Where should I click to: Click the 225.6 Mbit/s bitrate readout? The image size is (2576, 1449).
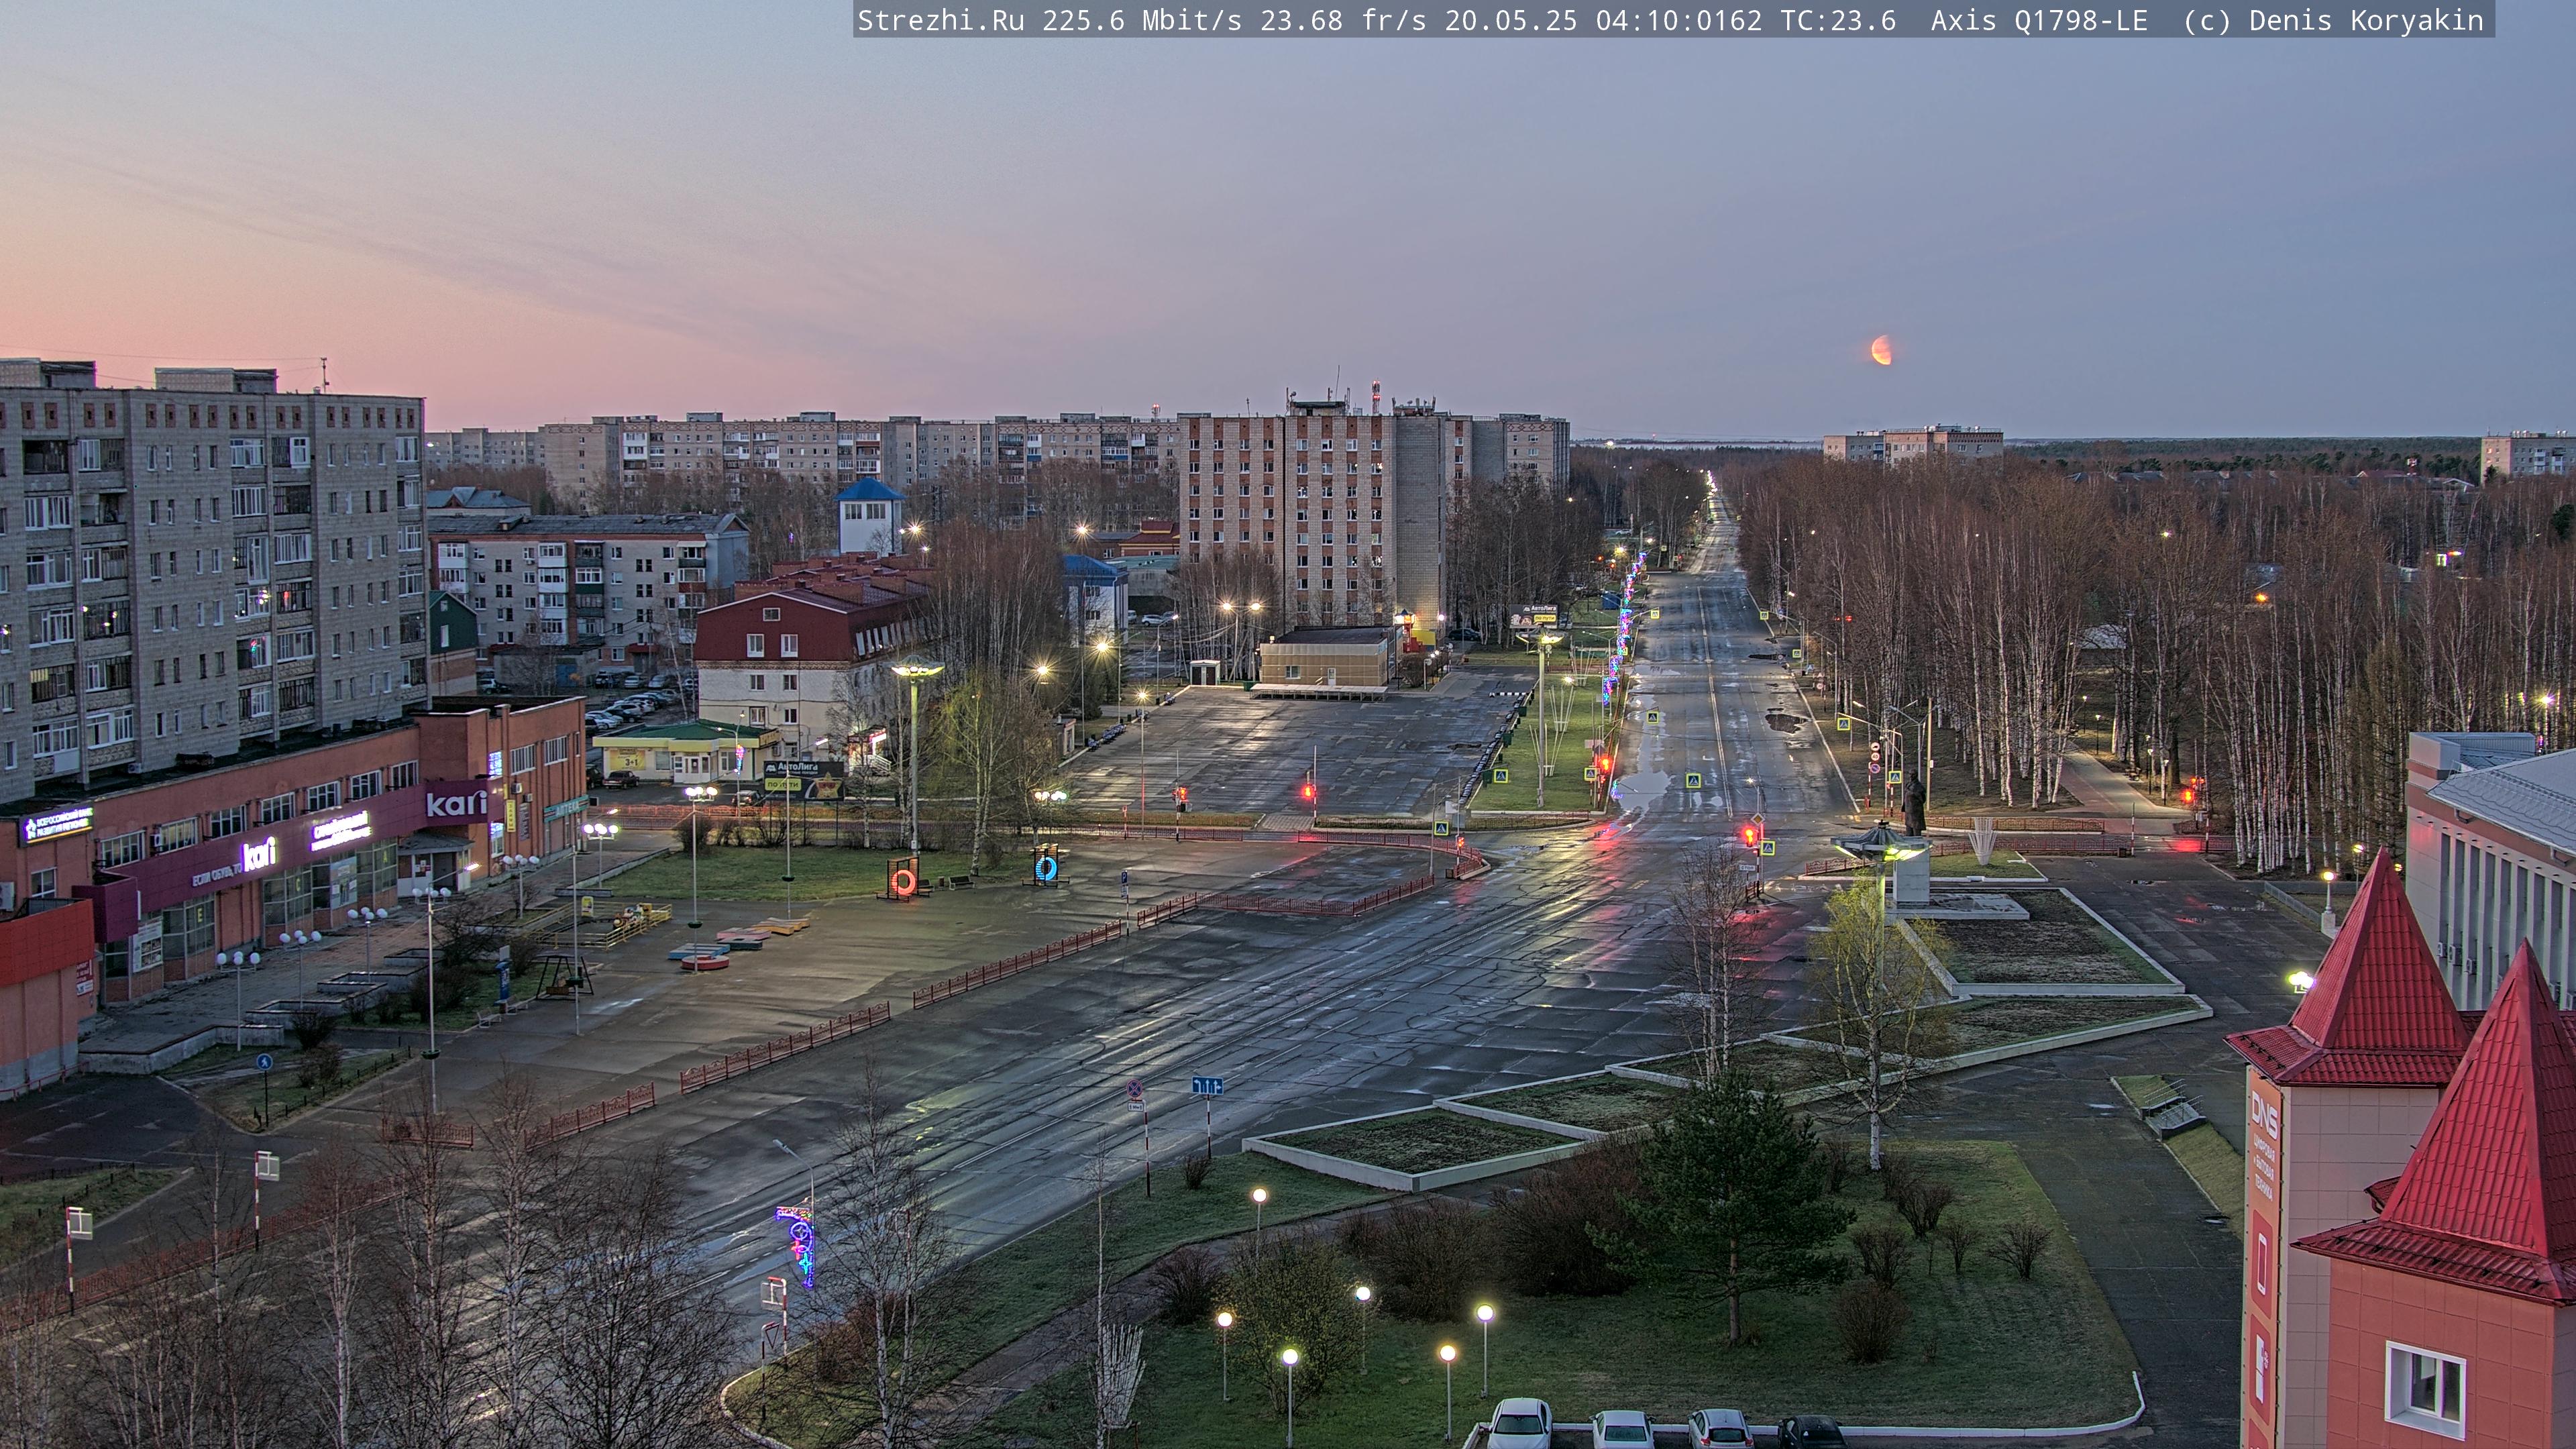coord(1142,20)
